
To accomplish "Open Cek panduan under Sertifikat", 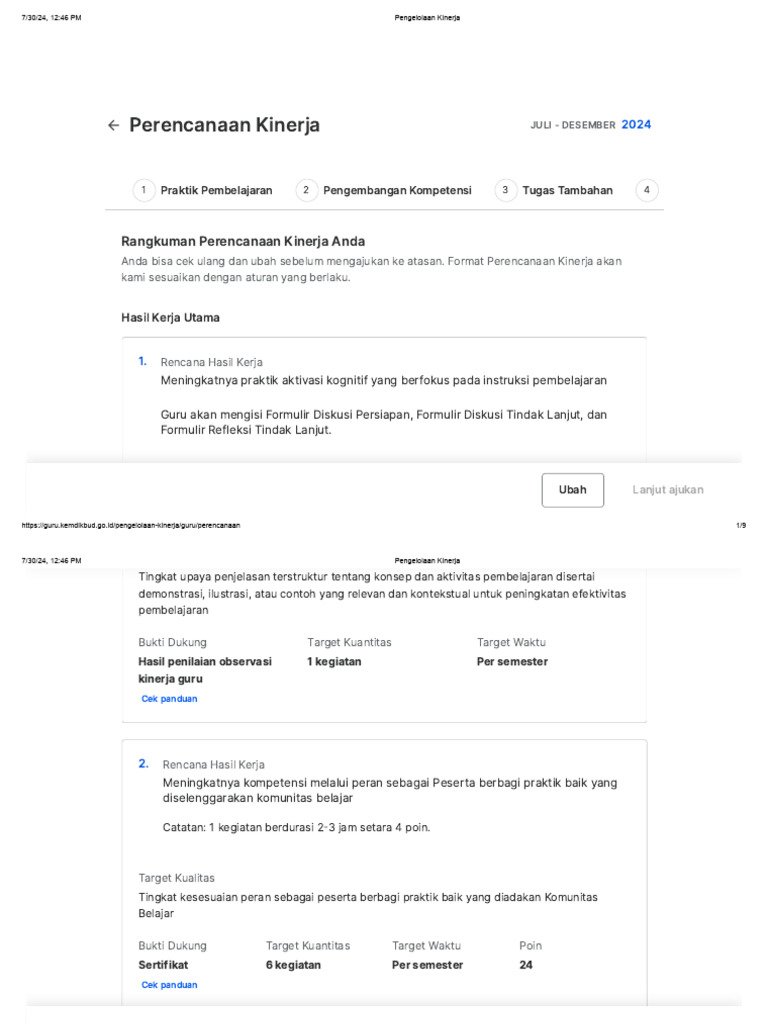I will point(169,985).
